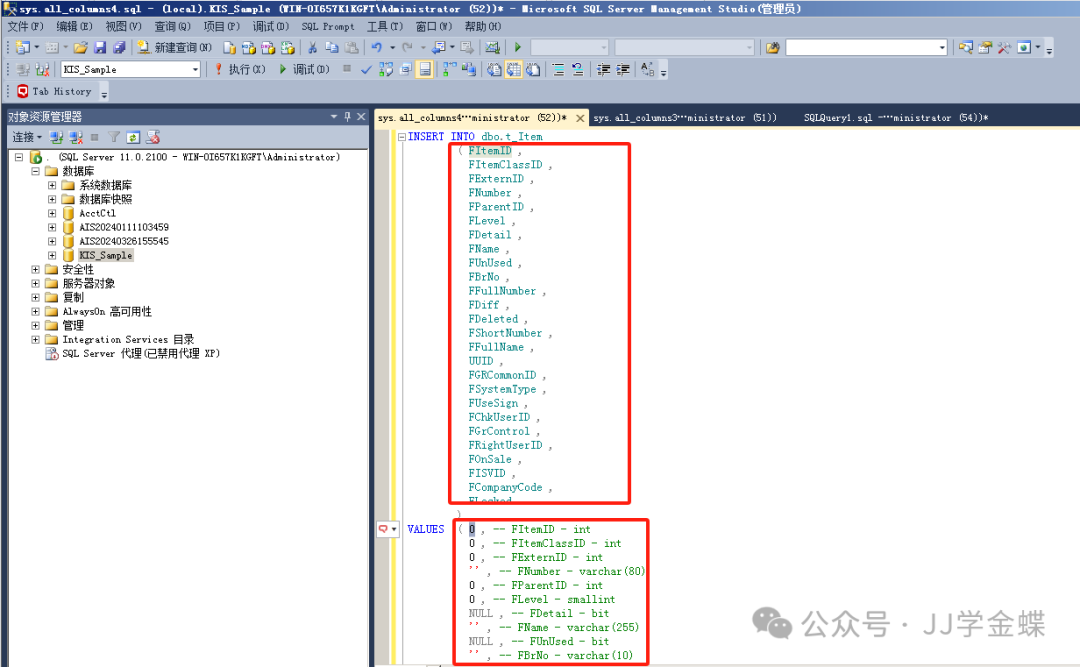This screenshot has width=1080, height=667.
Task: Click the Cut scissors icon
Action: pyautogui.click(x=312, y=48)
